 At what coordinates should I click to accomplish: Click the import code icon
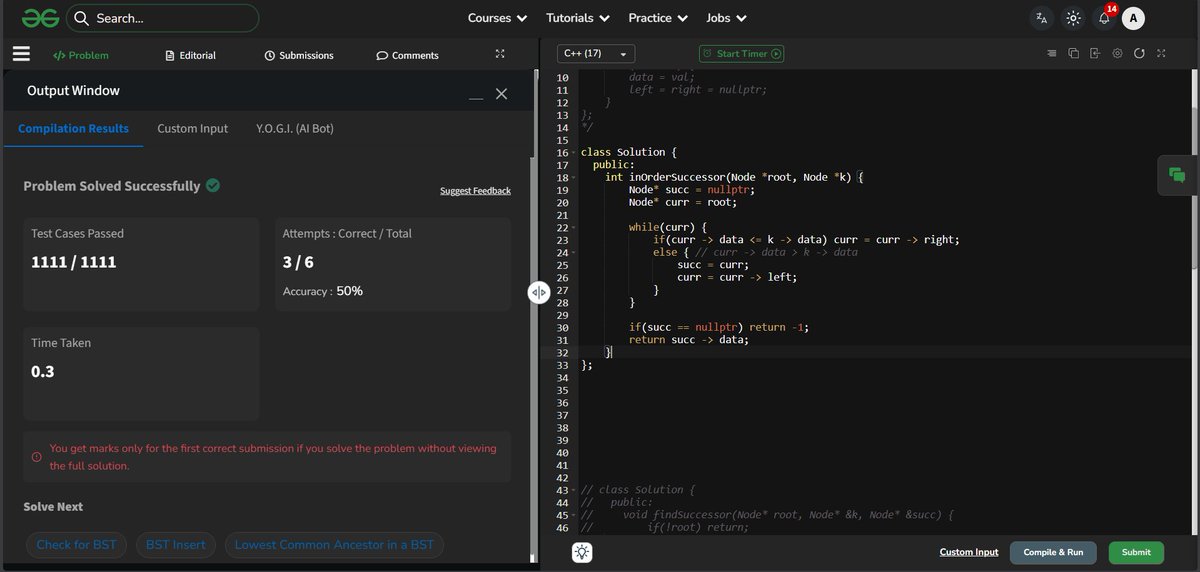pos(1095,53)
